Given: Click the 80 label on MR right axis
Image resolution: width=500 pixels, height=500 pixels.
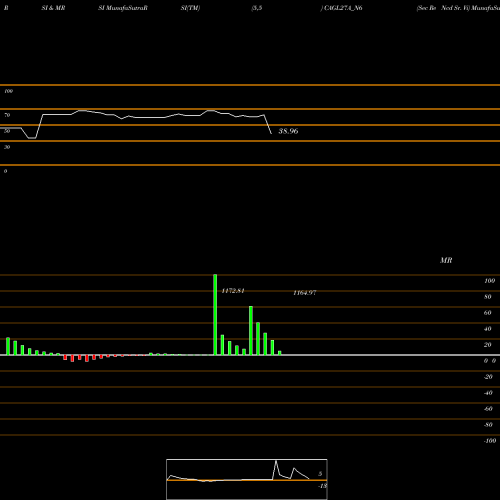Looking at the screenshot, I should 488,297.
